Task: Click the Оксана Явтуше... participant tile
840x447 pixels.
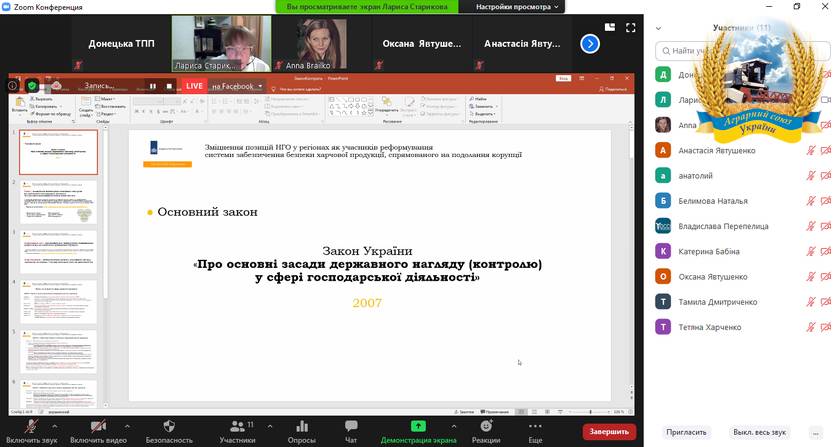Action: pyautogui.click(x=422, y=44)
